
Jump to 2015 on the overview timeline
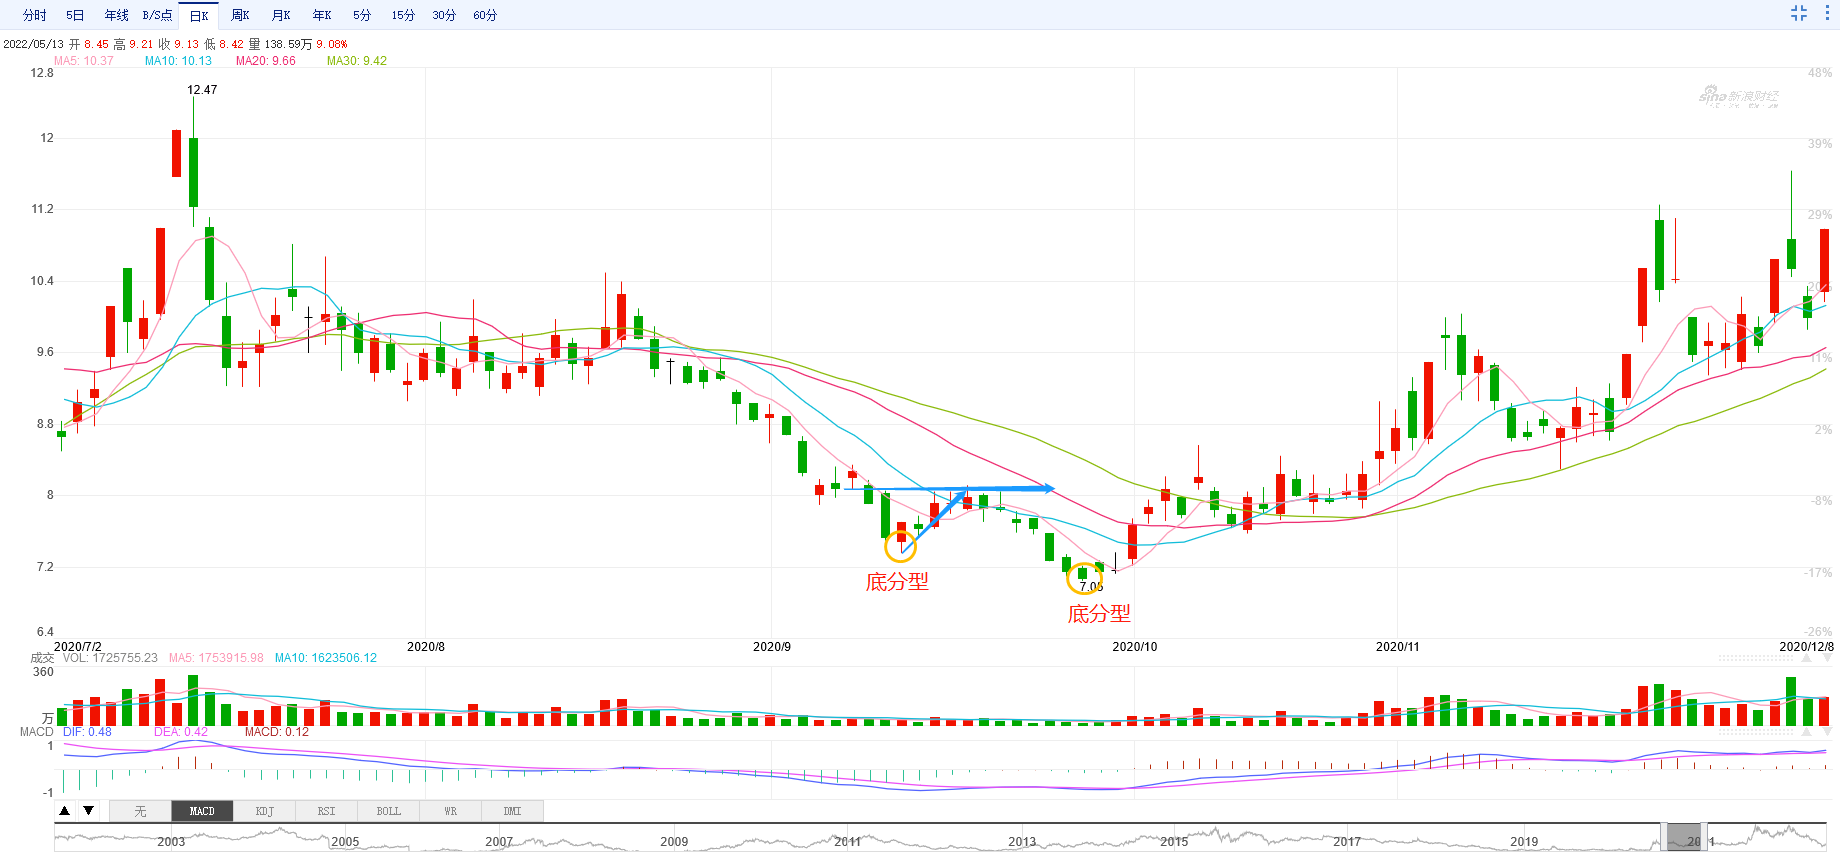1174,842
